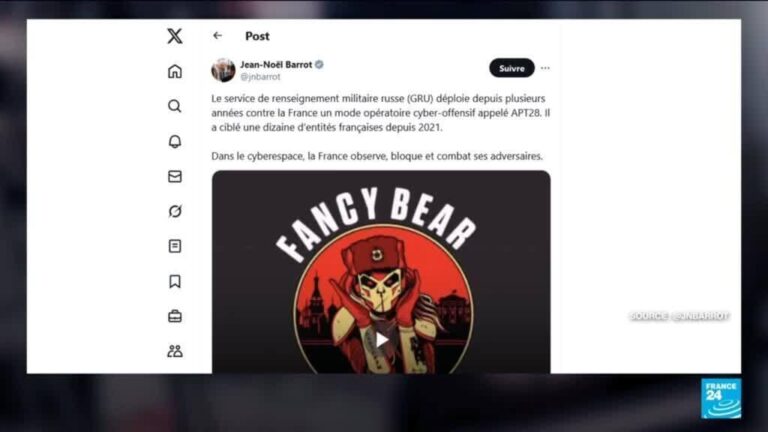The height and width of the screenshot is (432, 768).
Task: Open Jean-Noël Barrot's profile picture
Action: (x=223, y=70)
